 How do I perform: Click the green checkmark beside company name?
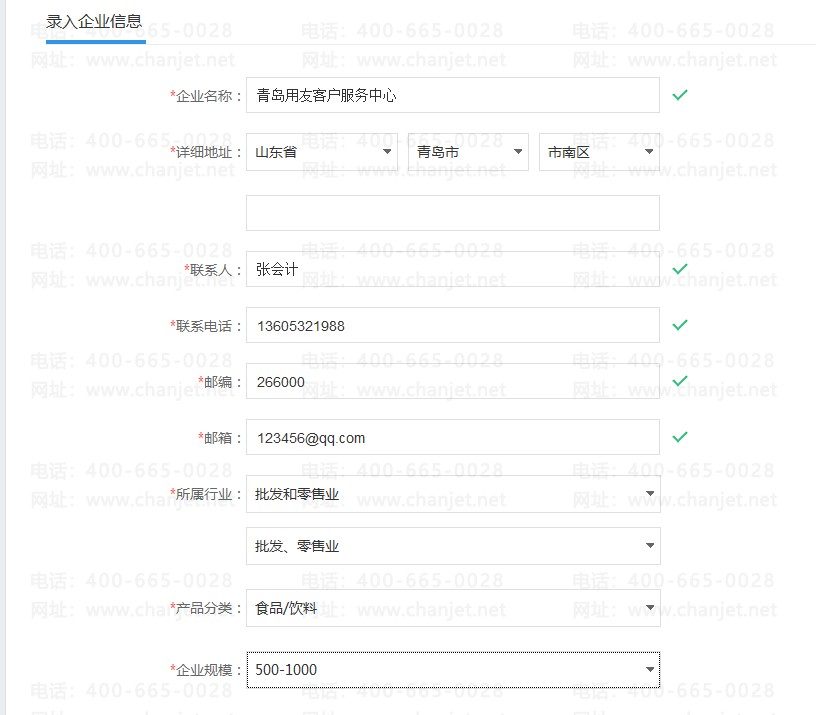[x=680, y=95]
